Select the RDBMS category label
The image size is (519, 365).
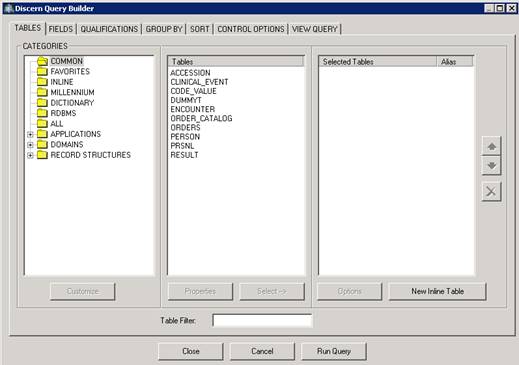click(x=63, y=113)
